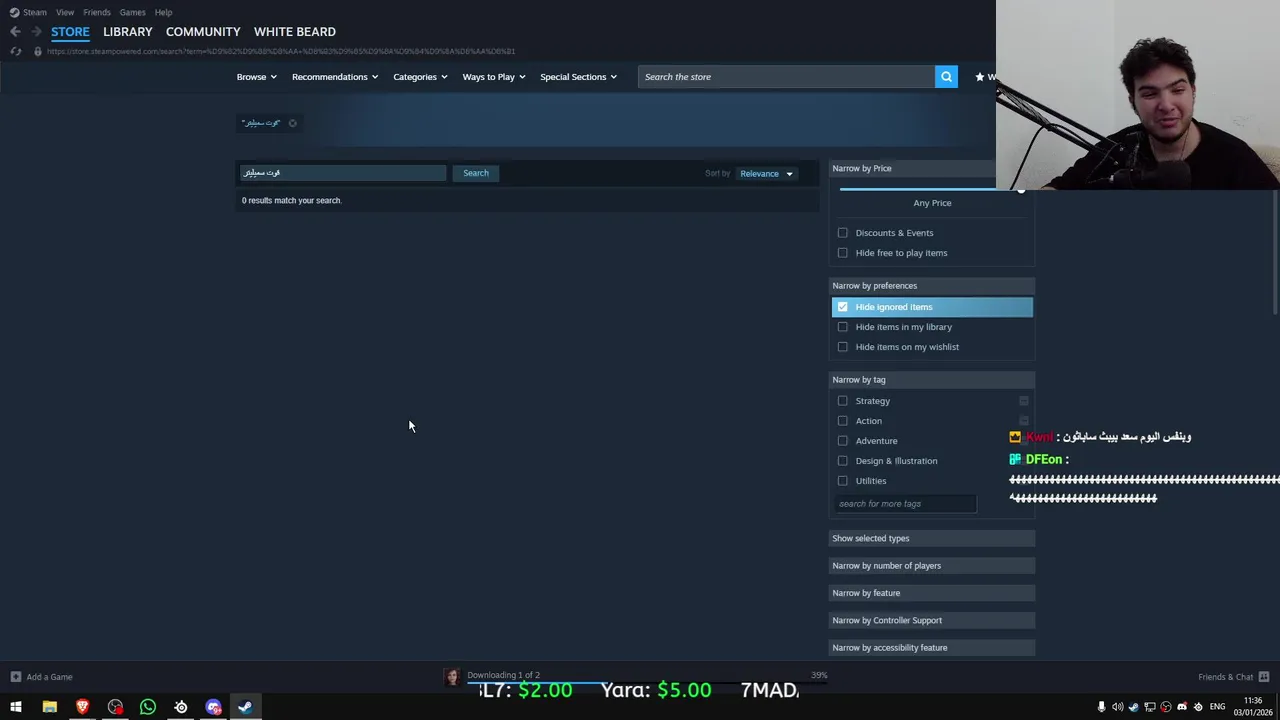Click the search for more tags field
This screenshot has height=720, width=1280.
tap(905, 504)
